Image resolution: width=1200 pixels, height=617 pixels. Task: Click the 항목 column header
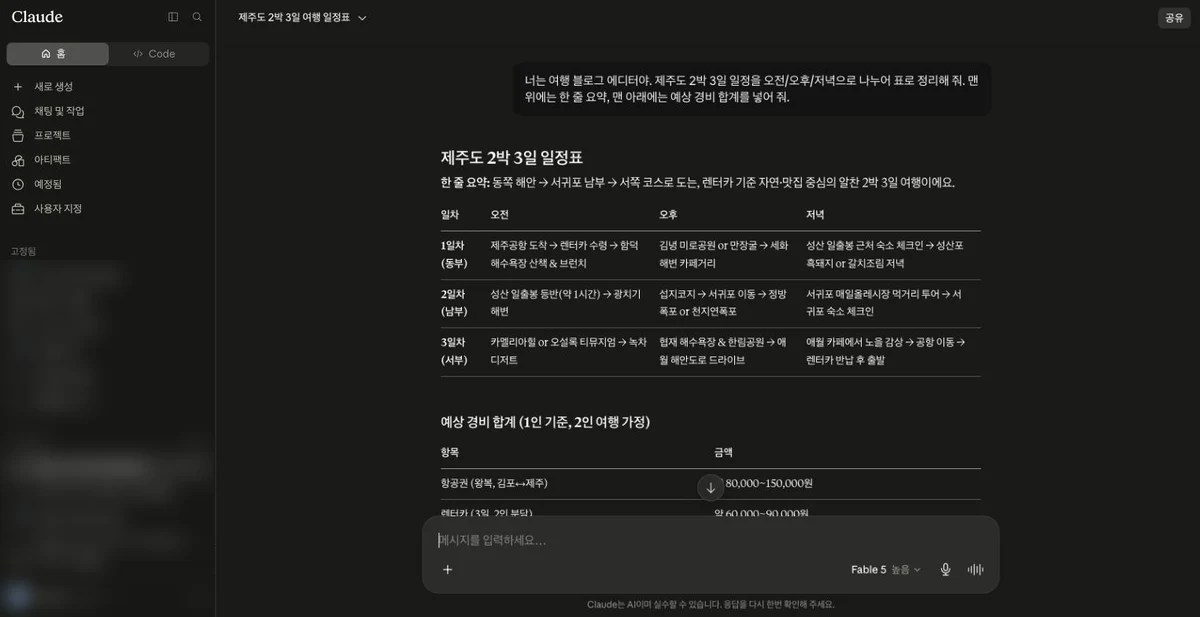[450, 453]
